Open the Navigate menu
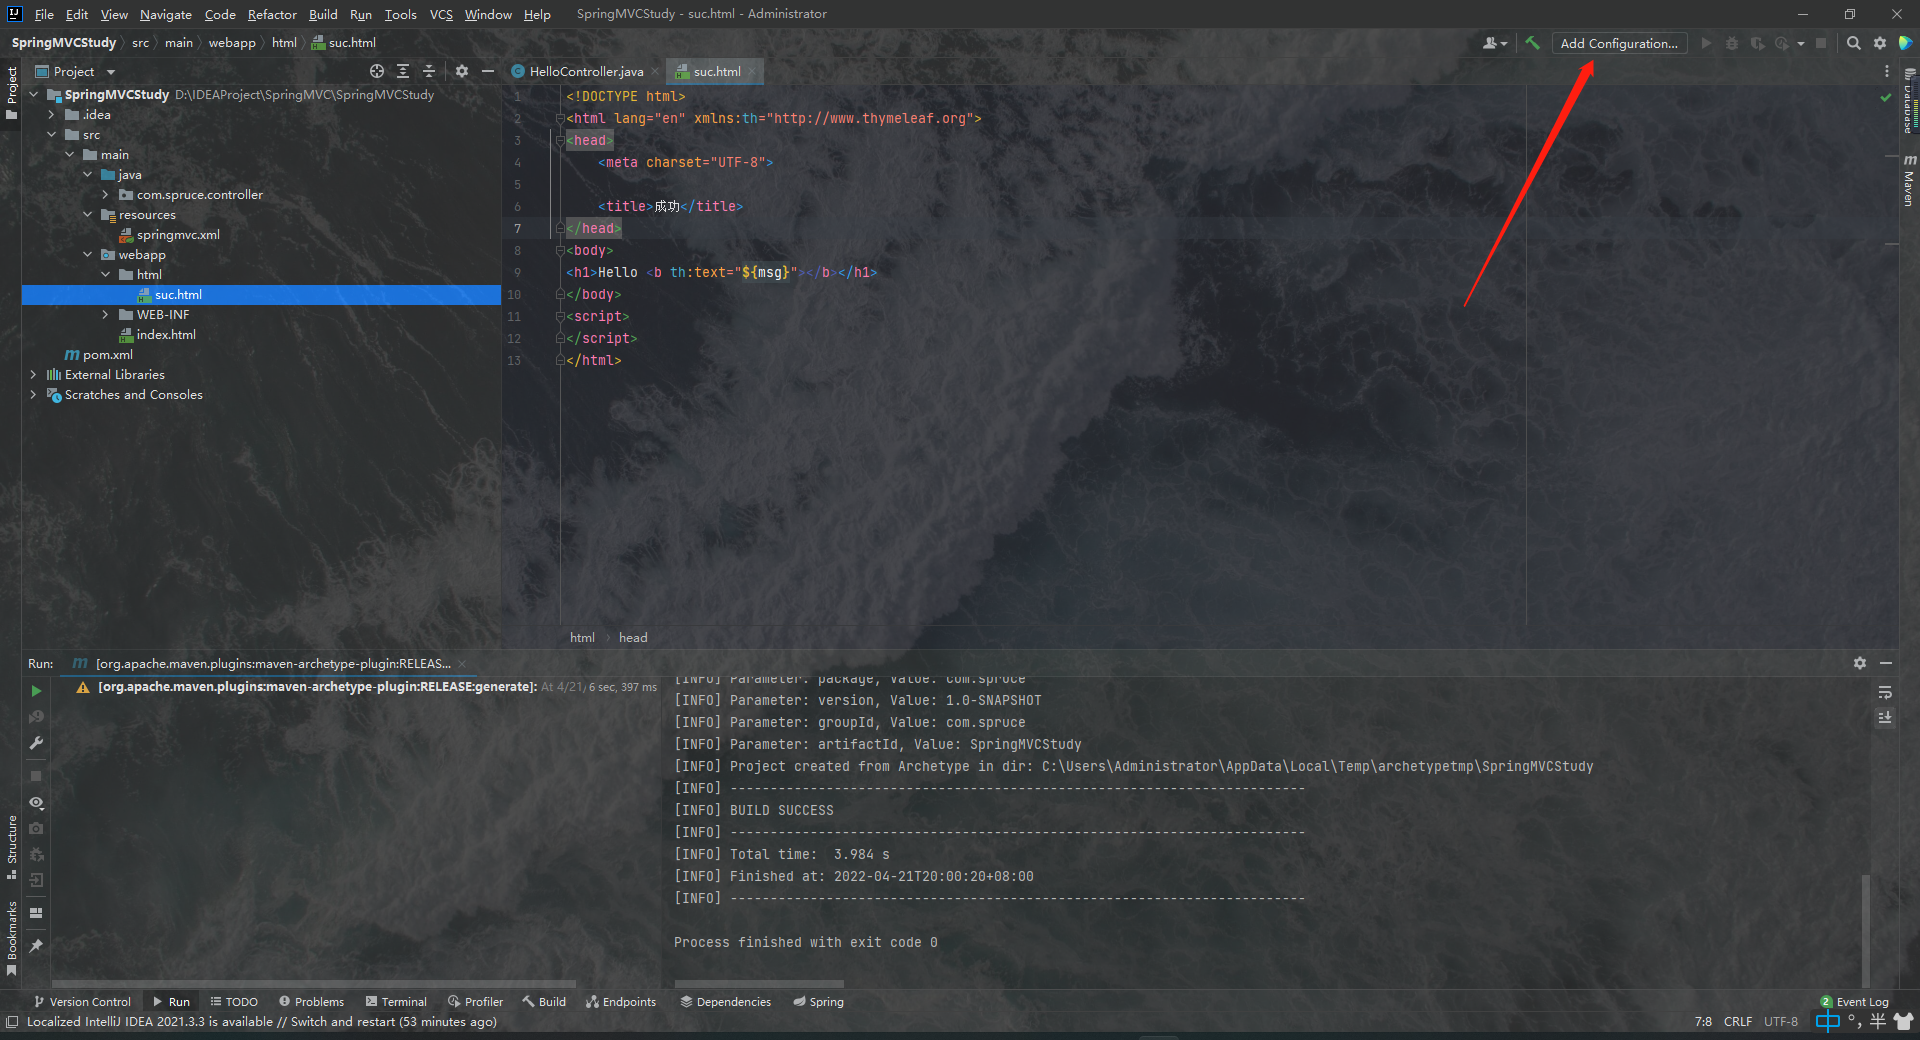This screenshot has width=1920, height=1040. [x=166, y=14]
